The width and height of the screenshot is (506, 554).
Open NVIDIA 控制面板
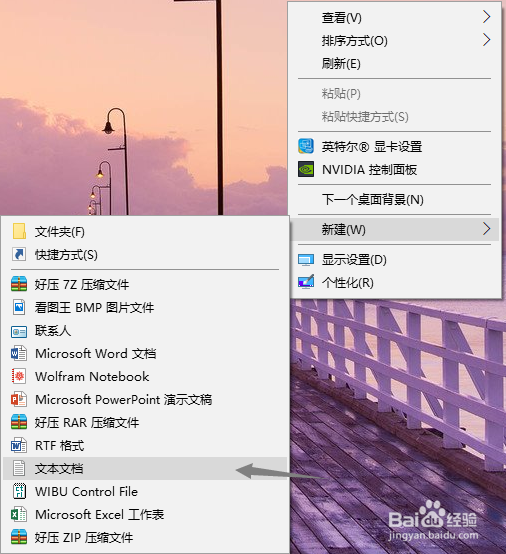pyautogui.click(x=394, y=170)
